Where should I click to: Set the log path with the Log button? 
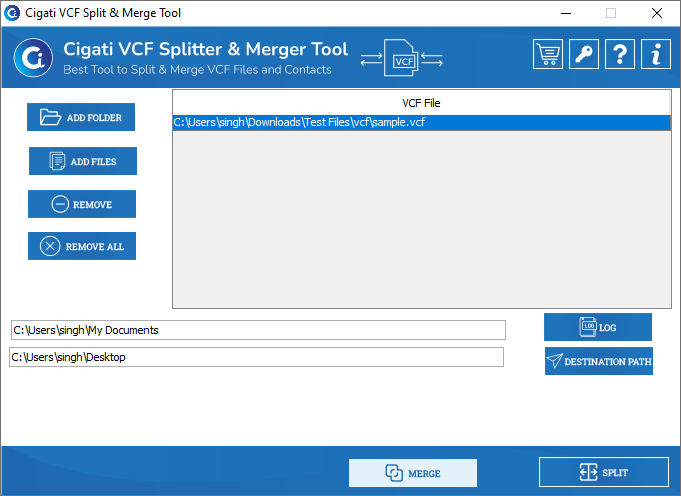point(598,327)
